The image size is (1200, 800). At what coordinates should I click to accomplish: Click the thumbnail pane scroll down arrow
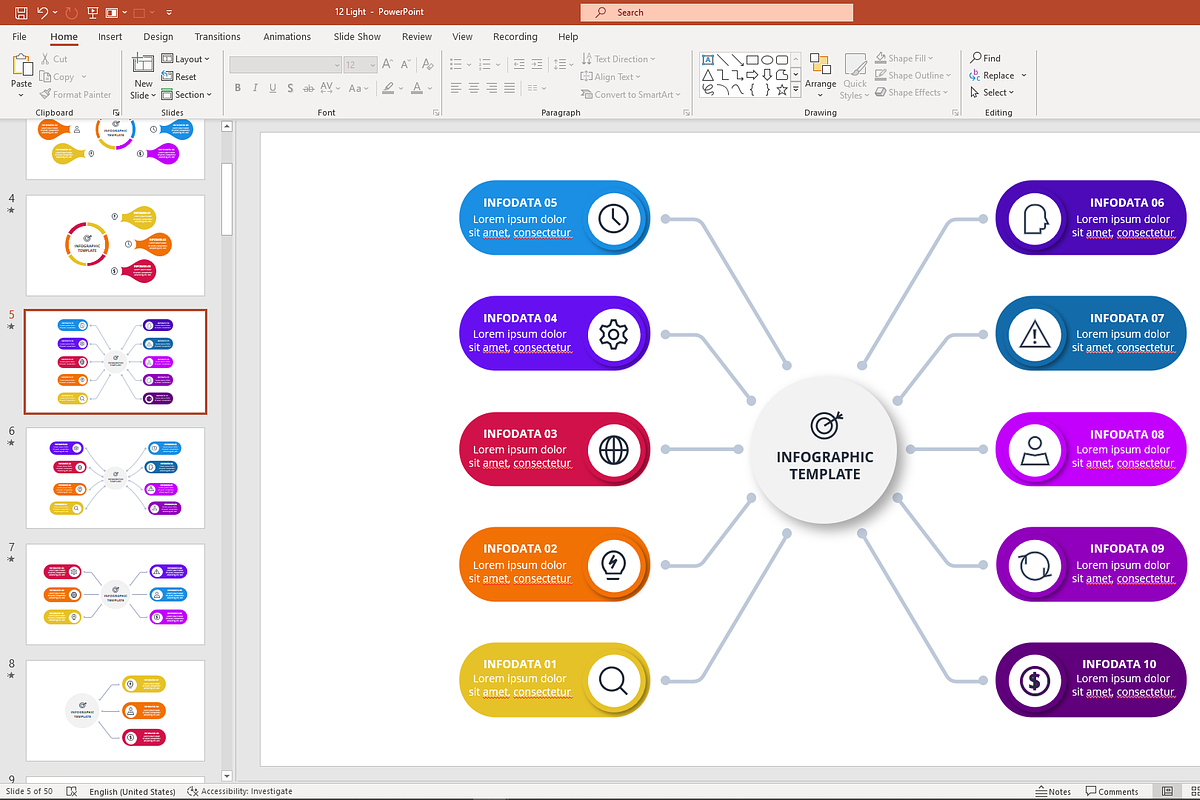click(227, 776)
